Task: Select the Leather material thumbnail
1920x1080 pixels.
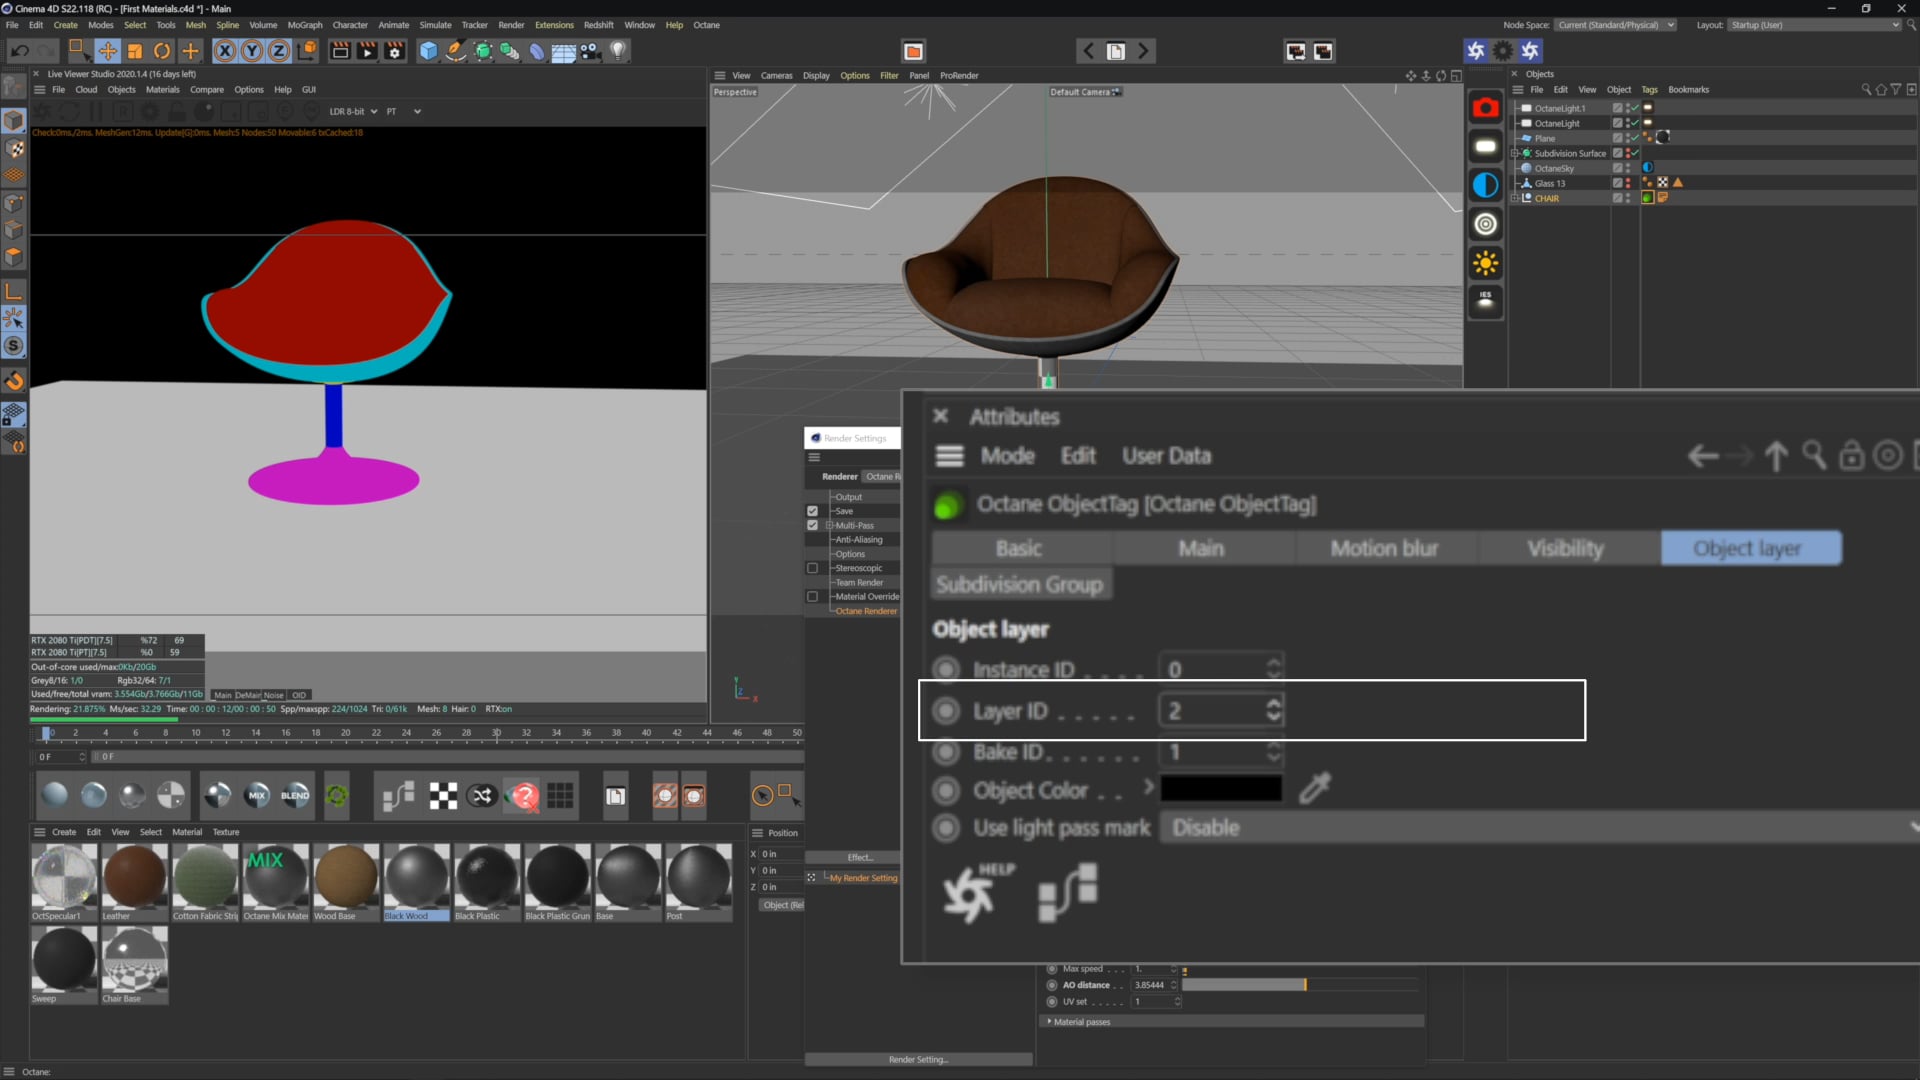Action: pos(134,877)
